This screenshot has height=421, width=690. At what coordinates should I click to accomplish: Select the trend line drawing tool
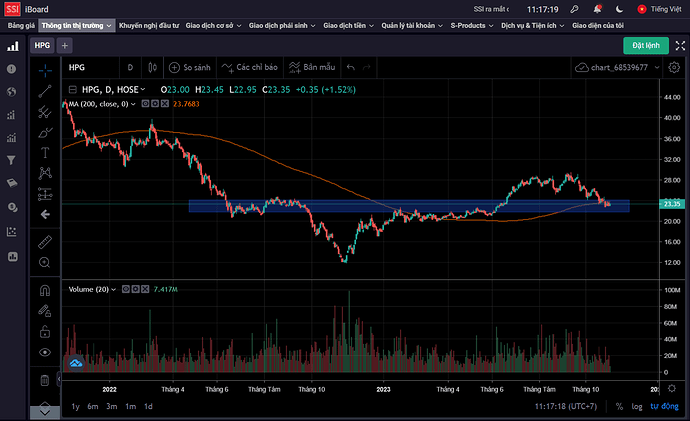(45, 90)
